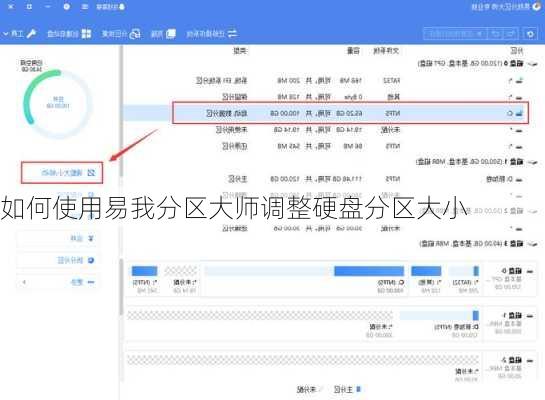
Task: Click the 111.98 GB free space value
Action: click(x=346, y=179)
